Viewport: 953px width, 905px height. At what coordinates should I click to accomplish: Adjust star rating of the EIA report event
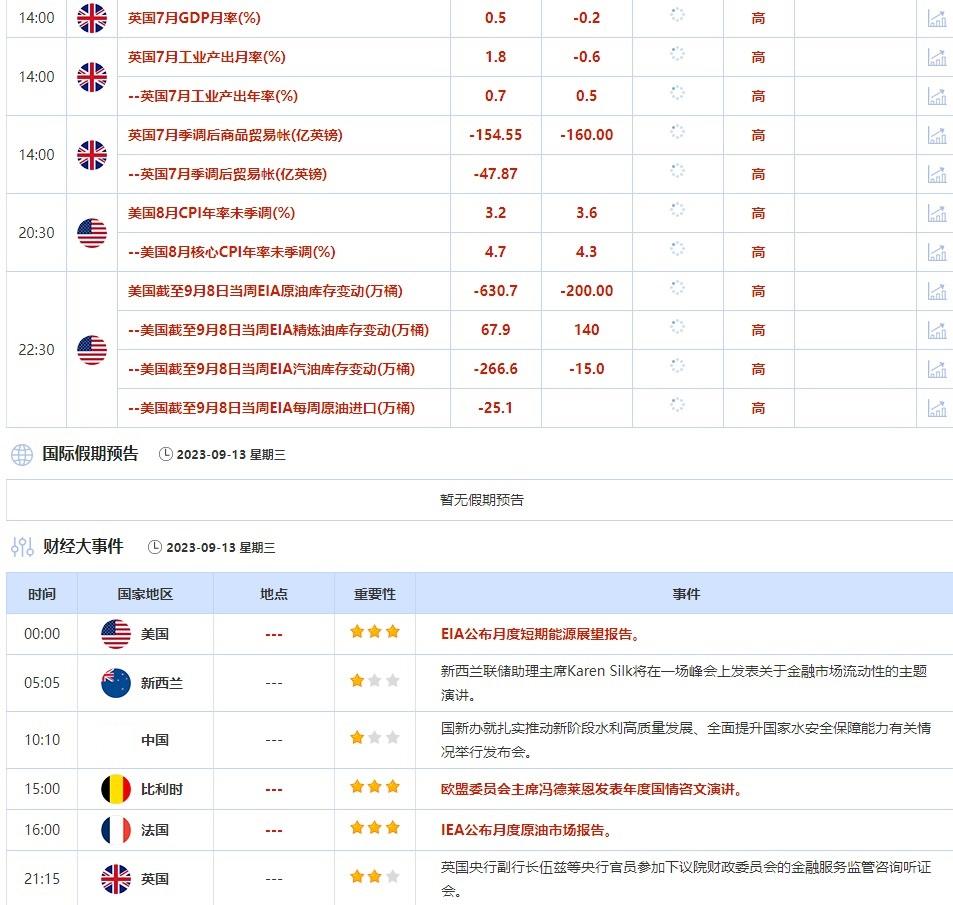[x=374, y=633]
